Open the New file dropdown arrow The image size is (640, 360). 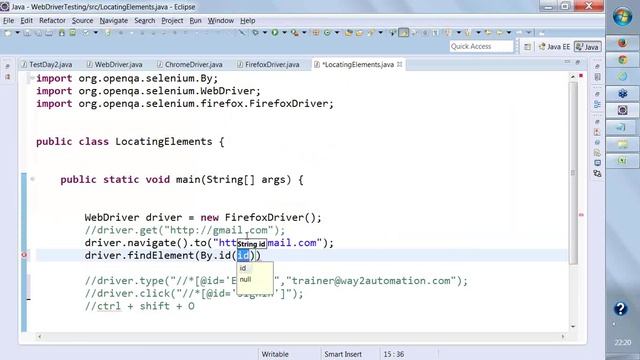coord(18,33)
